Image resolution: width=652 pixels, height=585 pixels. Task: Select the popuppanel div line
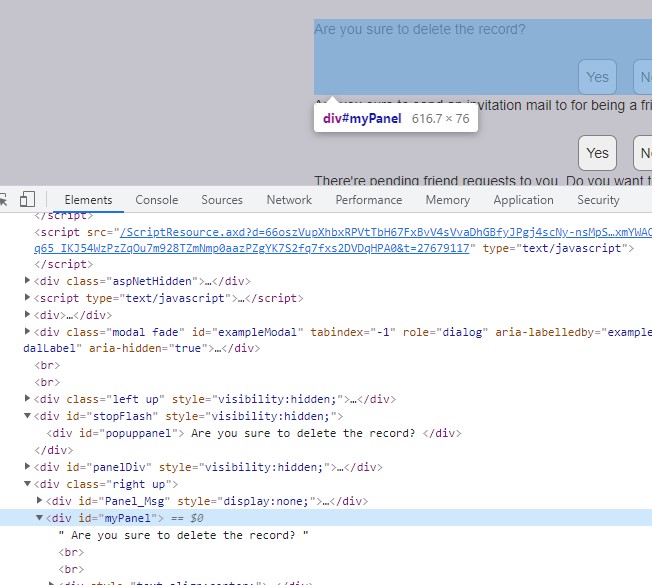pos(254,433)
